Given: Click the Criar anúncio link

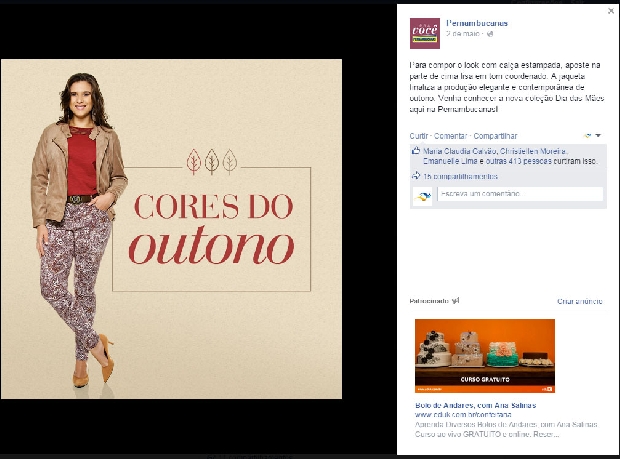Looking at the screenshot, I should [x=580, y=301].
